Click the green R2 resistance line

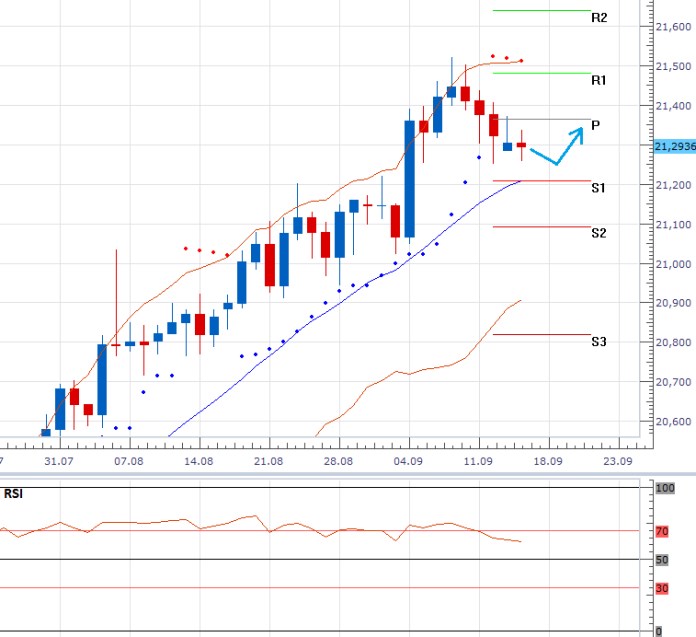tap(542, 10)
